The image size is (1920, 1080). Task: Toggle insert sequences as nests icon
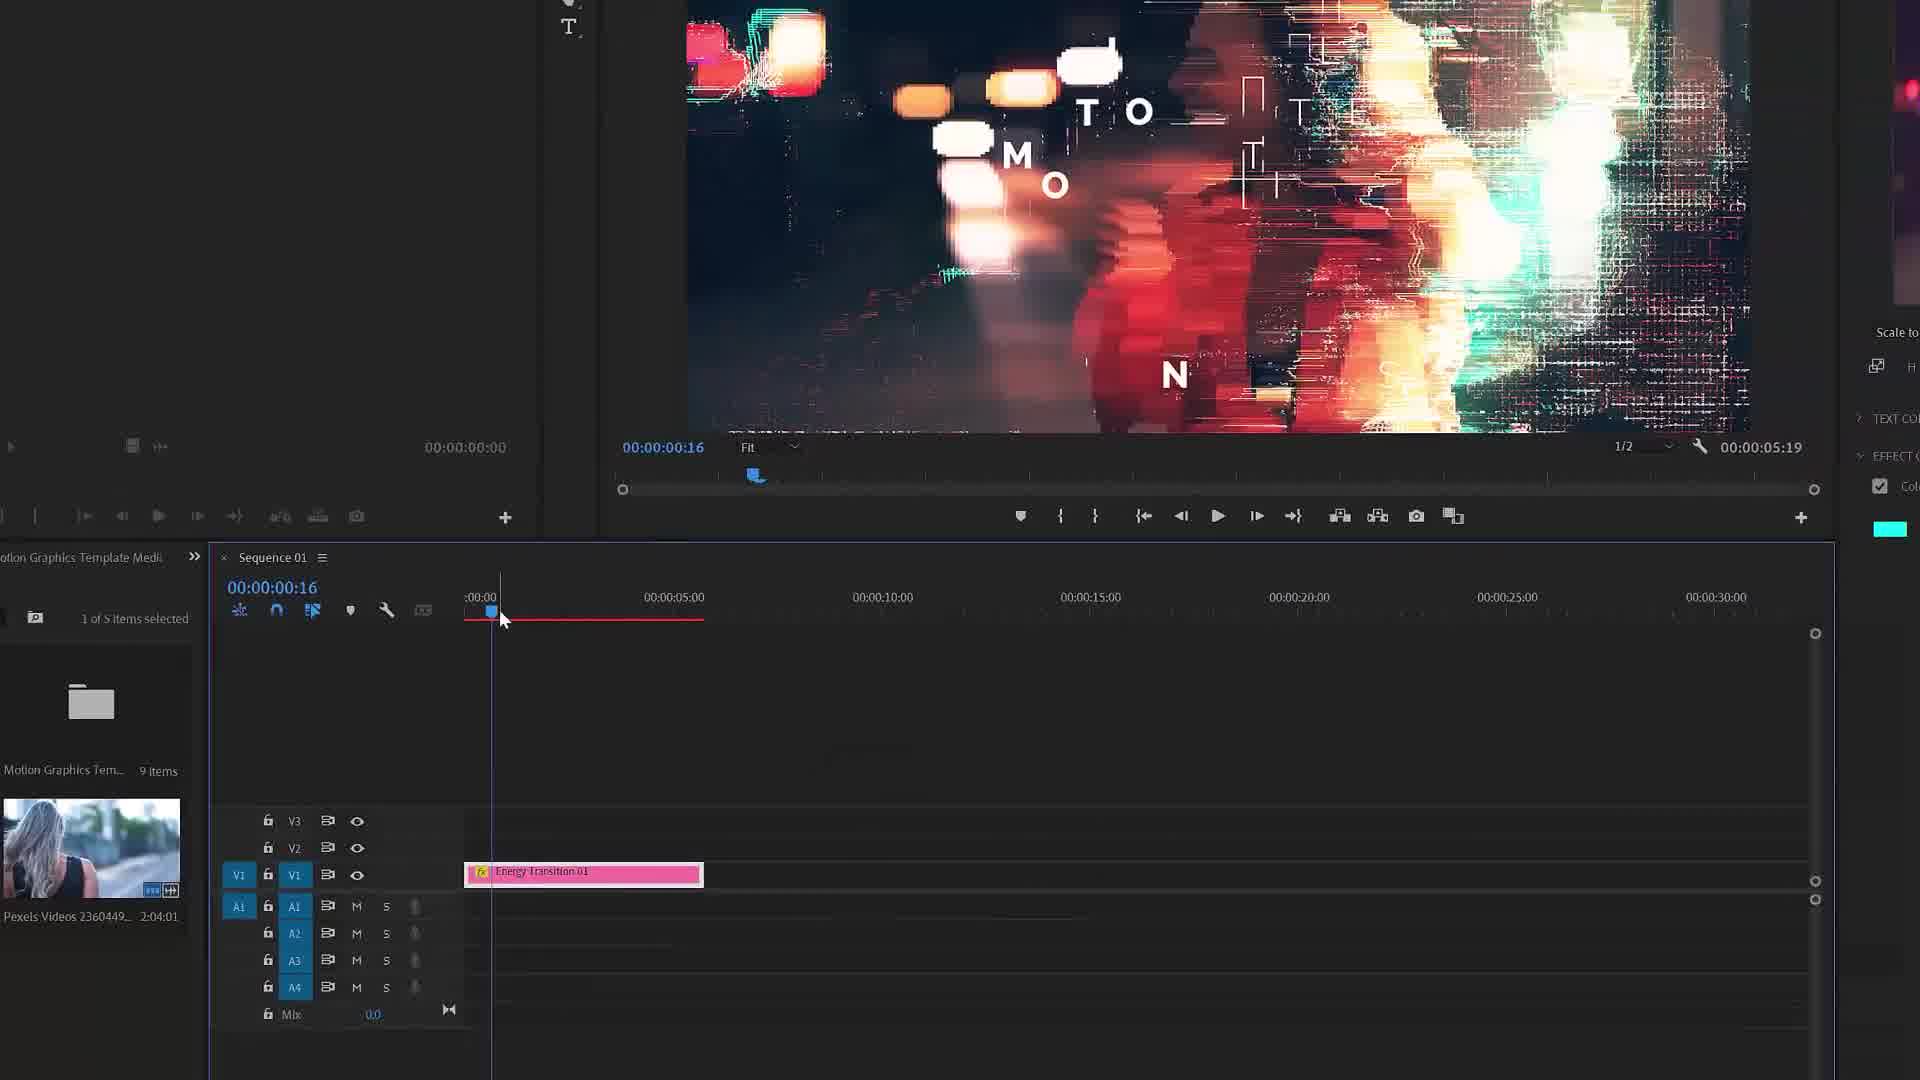pyautogui.click(x=239, y=610)
